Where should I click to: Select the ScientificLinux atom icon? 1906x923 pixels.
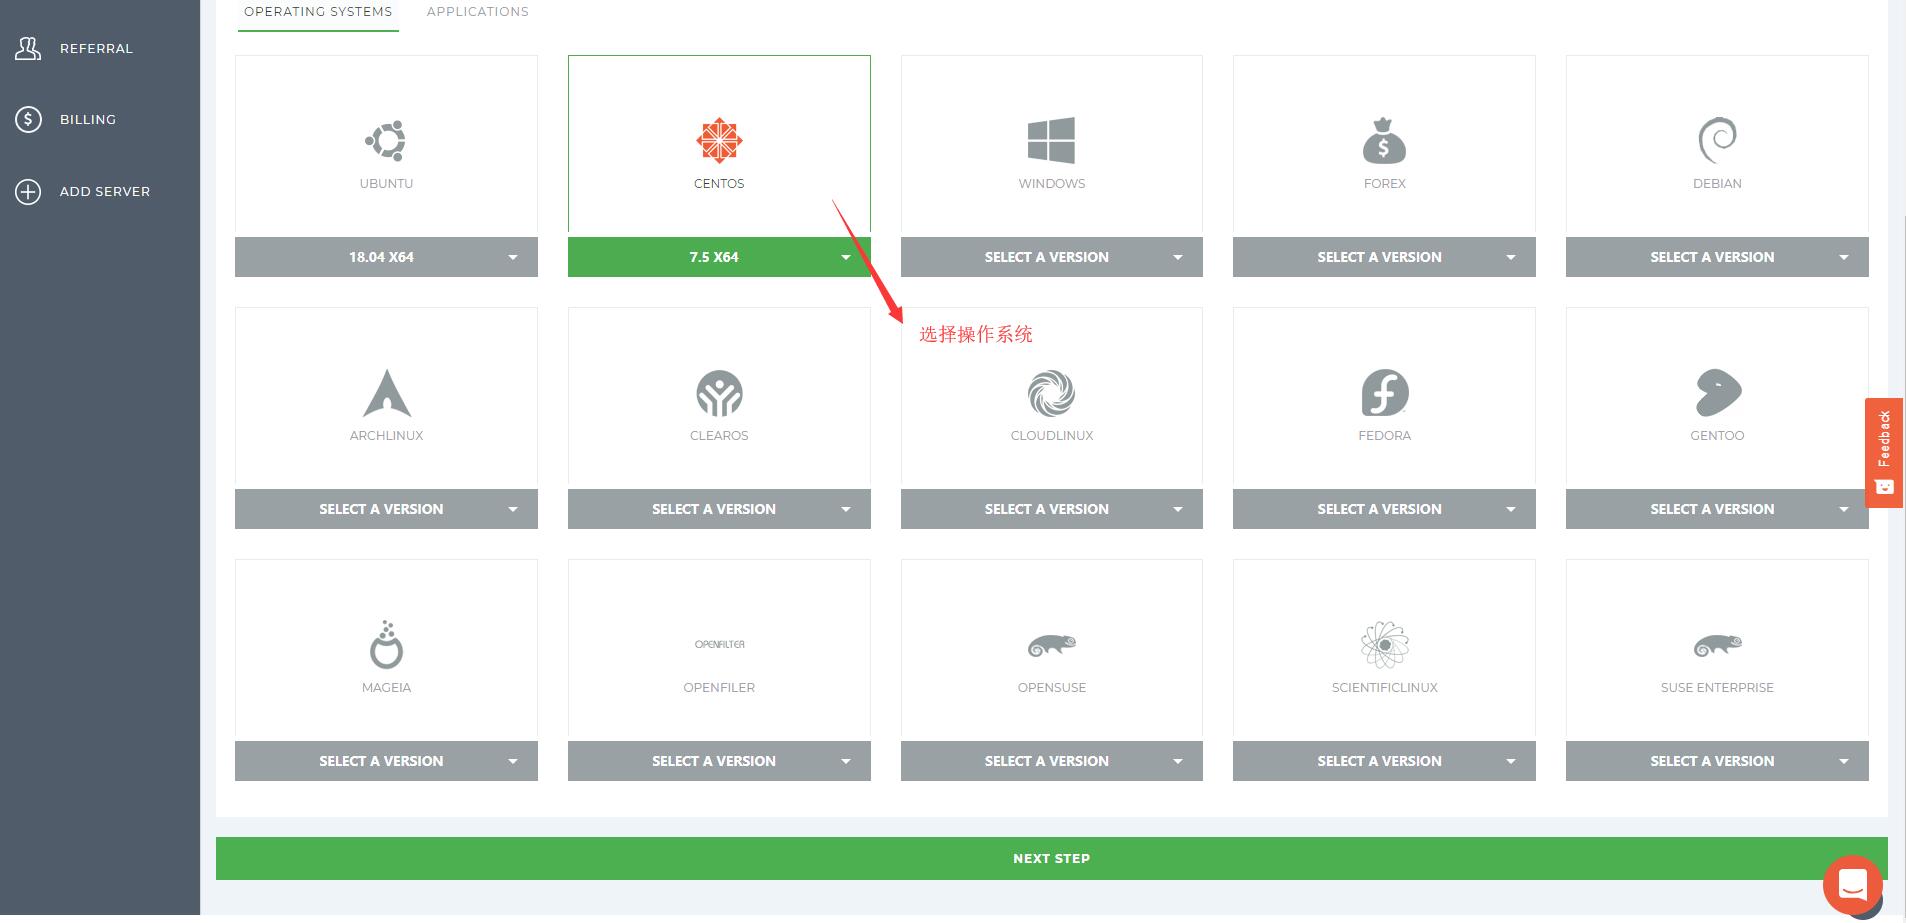1385,645
